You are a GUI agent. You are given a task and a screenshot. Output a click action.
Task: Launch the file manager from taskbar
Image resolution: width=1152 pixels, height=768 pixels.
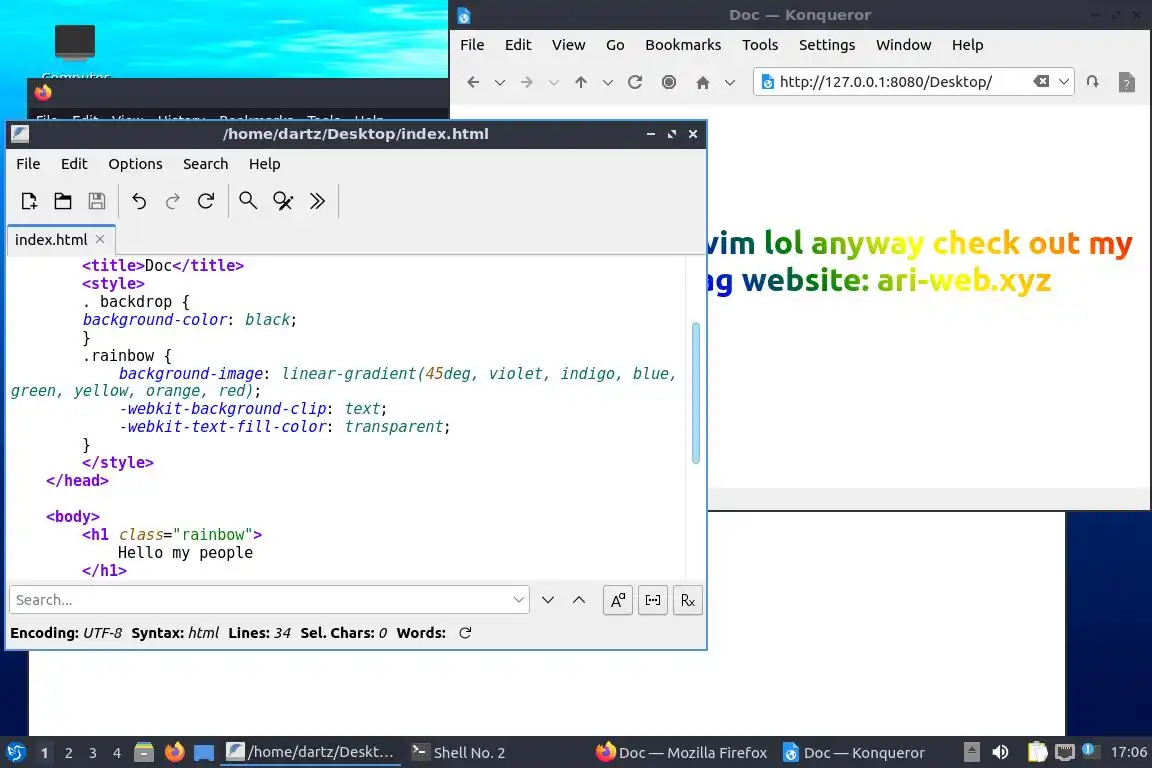click(144, 752)
